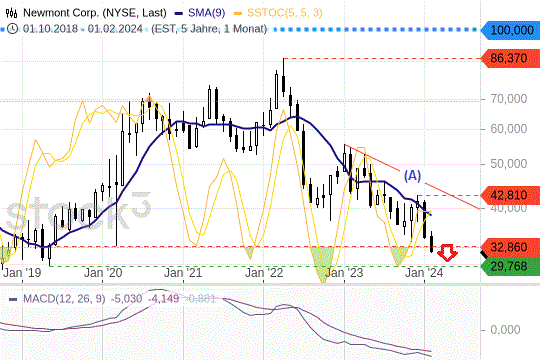Open the SMA(9) indicator legend text

206,13
